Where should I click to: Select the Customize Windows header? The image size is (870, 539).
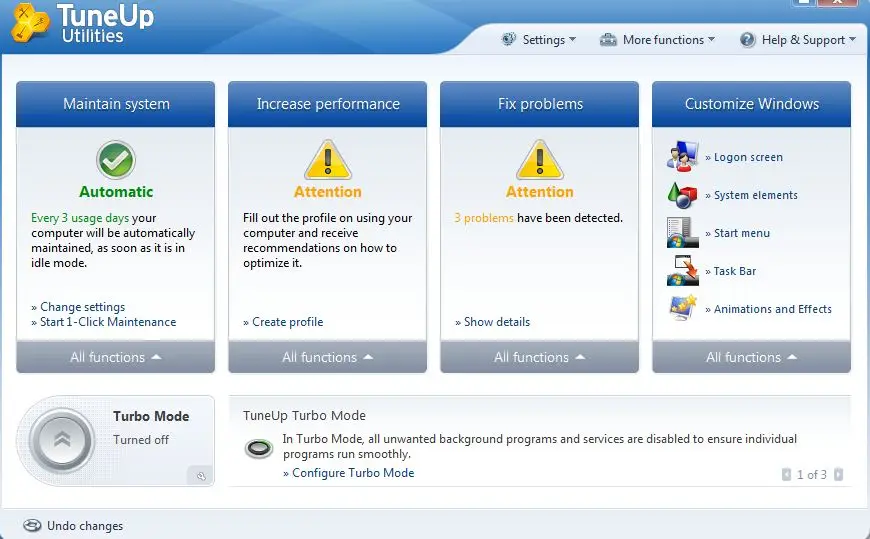coord(751,104)
